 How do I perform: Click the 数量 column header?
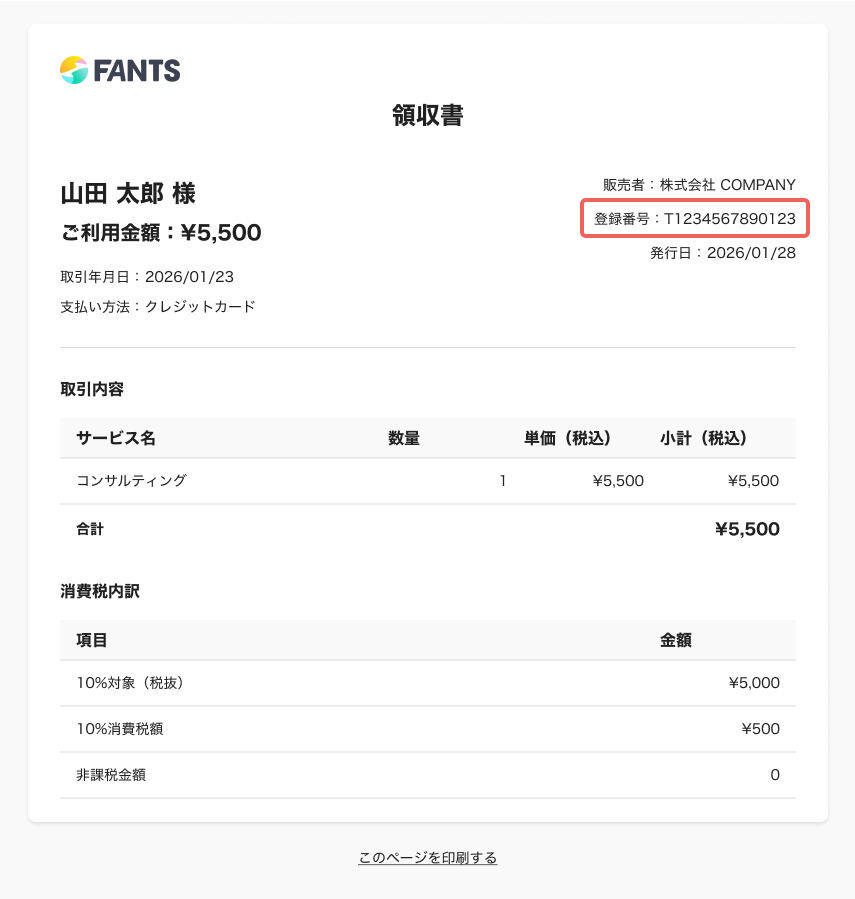(404, 439)
